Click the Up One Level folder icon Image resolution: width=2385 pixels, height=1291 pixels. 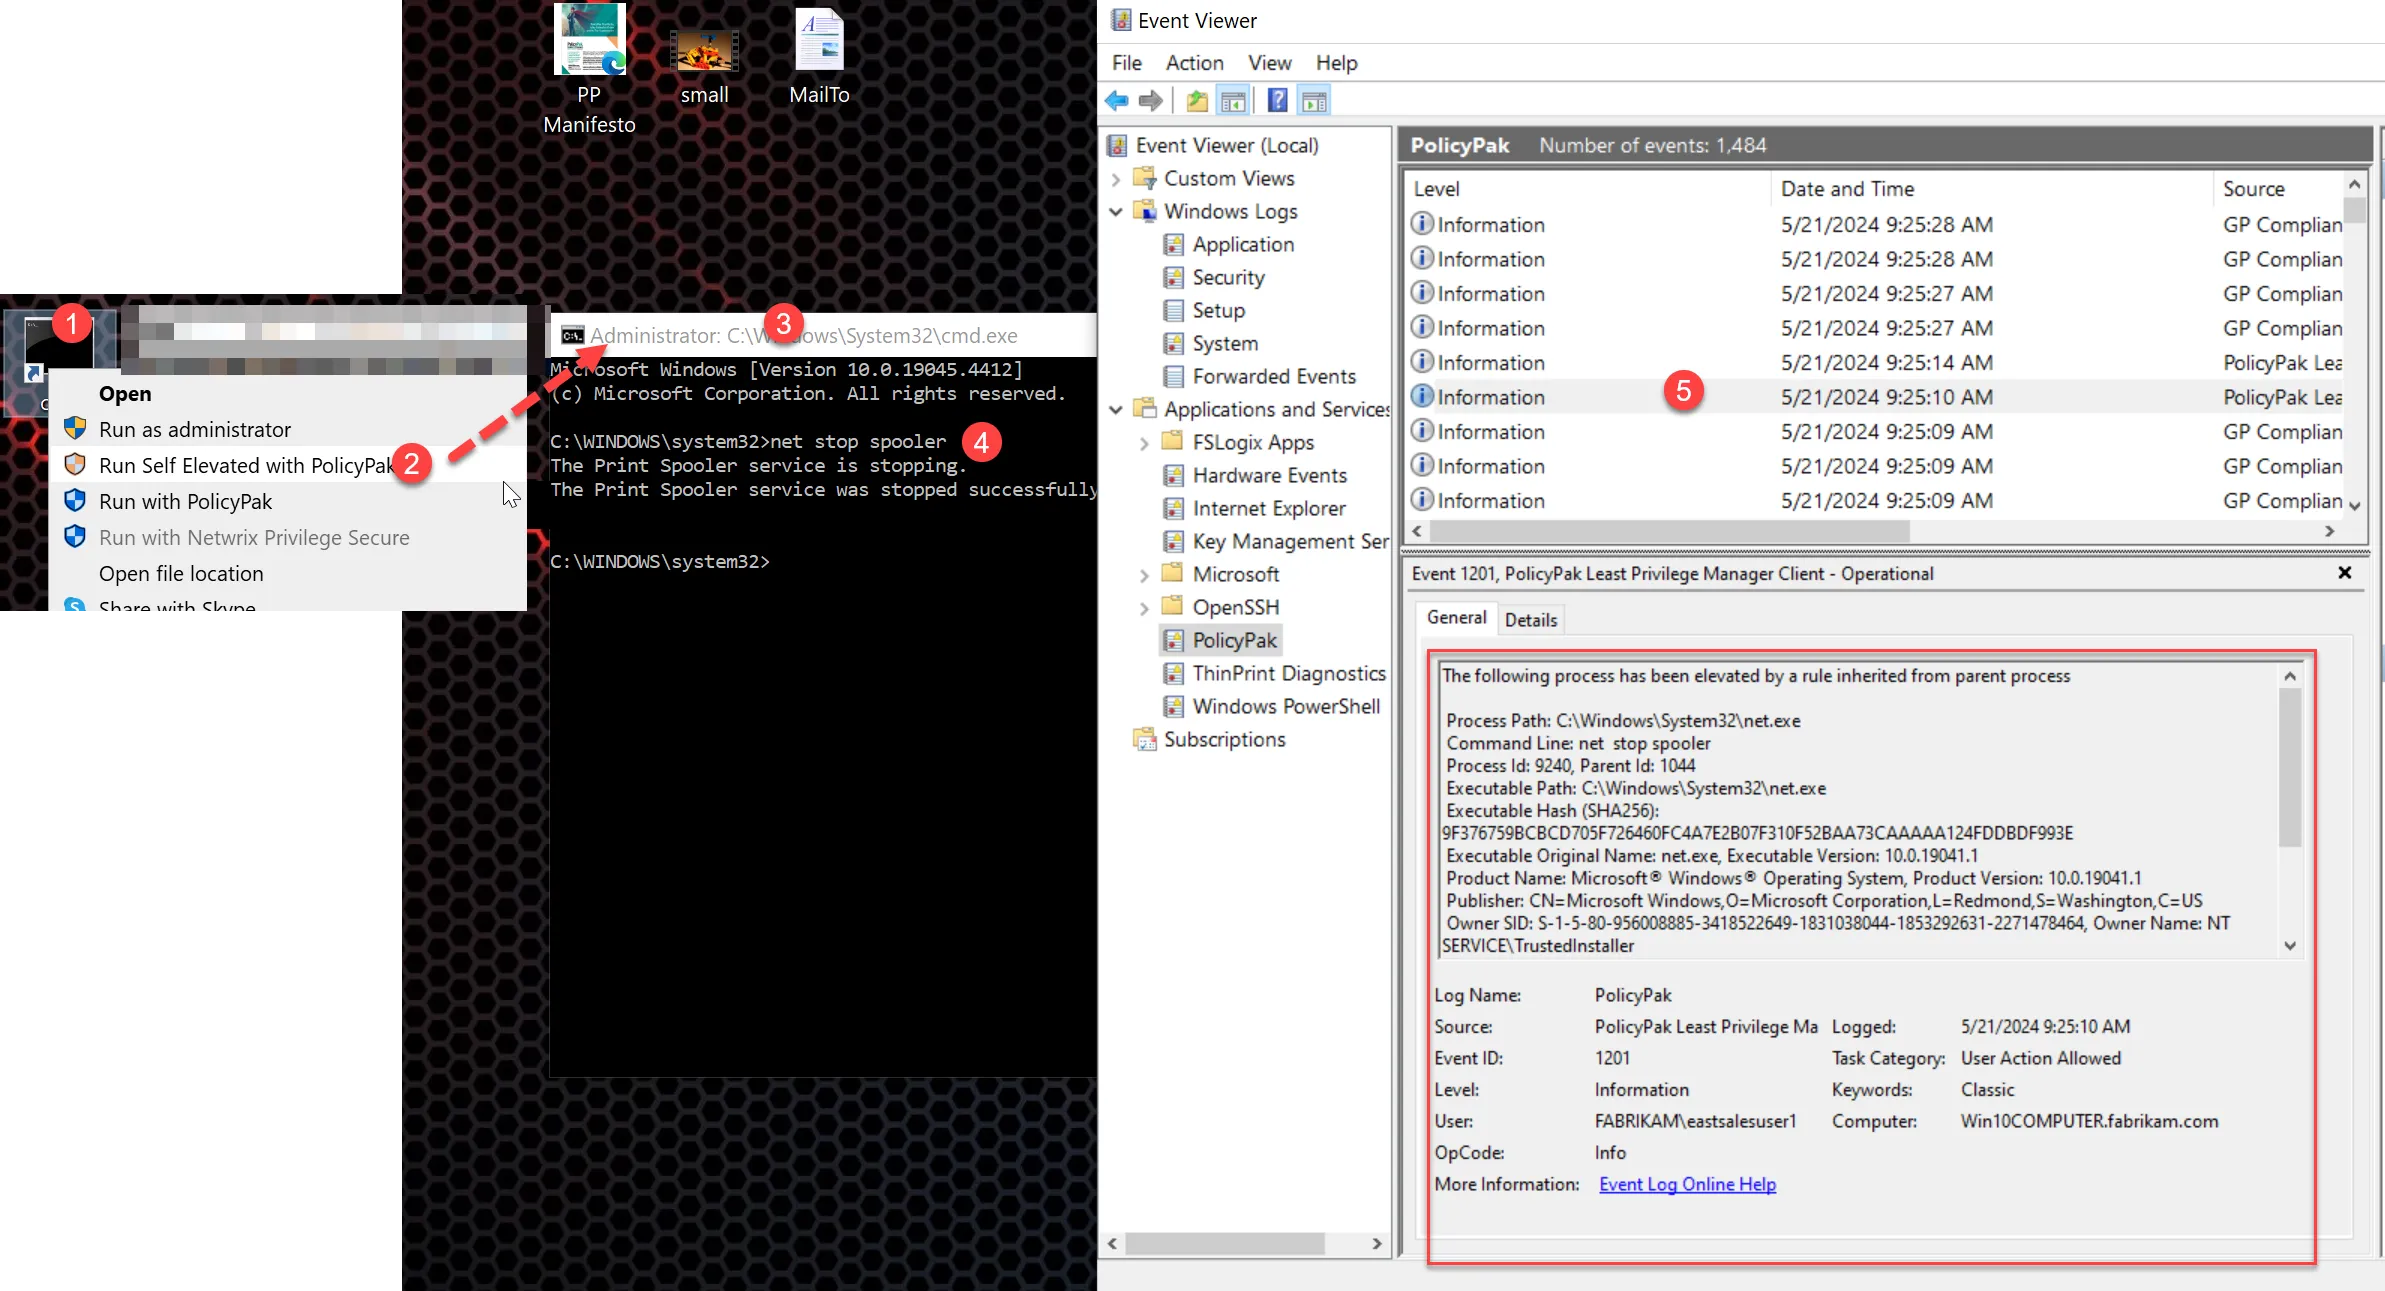(1197, 101)
